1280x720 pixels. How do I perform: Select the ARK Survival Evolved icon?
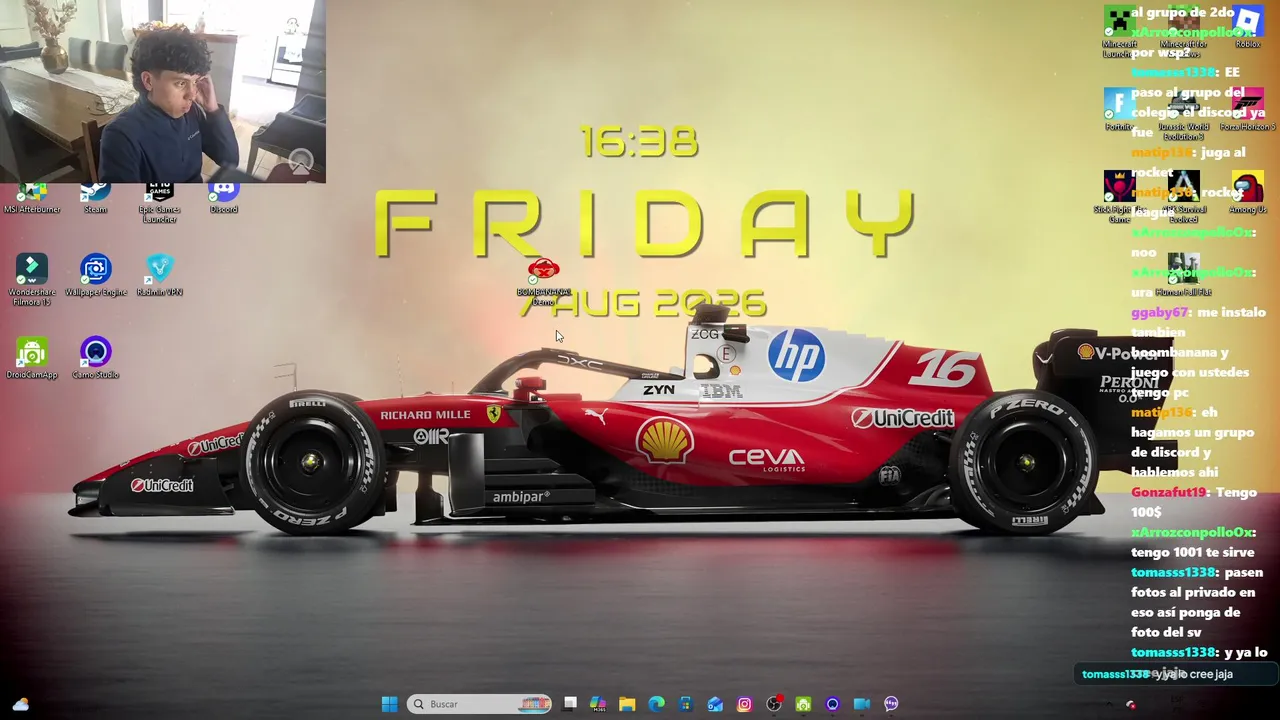click(1184, 197)
